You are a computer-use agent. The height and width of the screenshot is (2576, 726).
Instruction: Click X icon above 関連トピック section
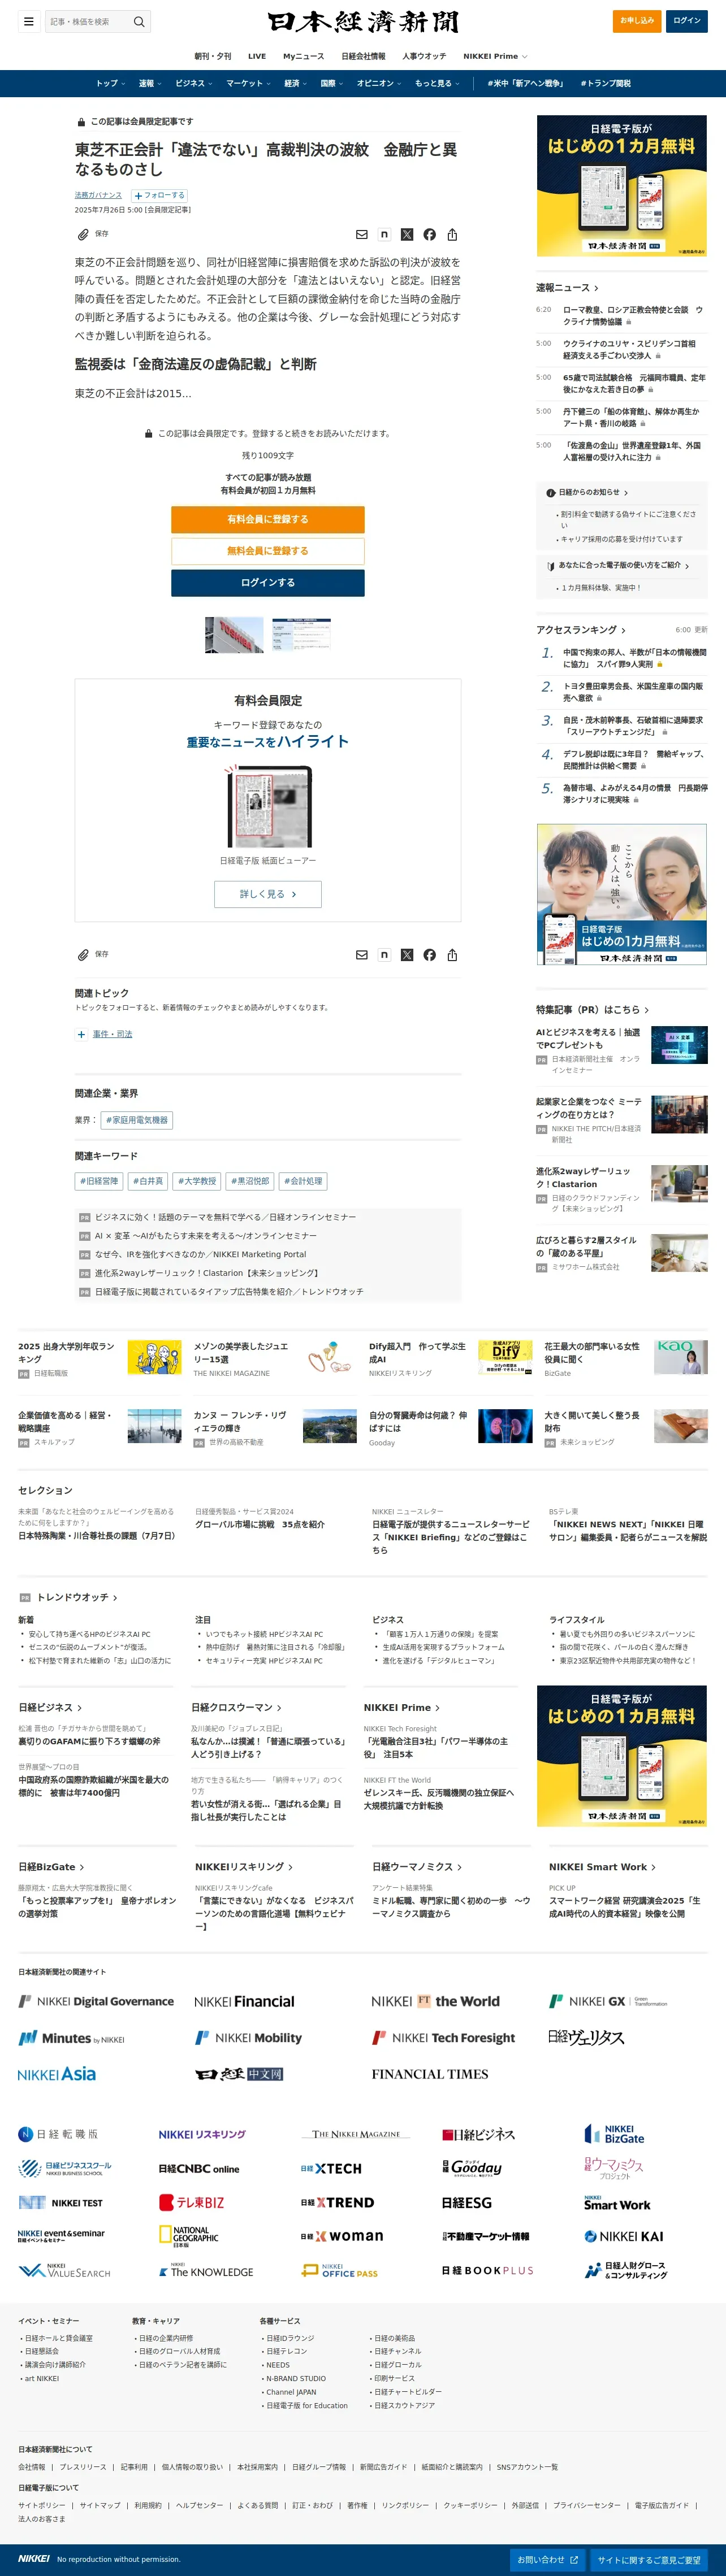(407, 955)
